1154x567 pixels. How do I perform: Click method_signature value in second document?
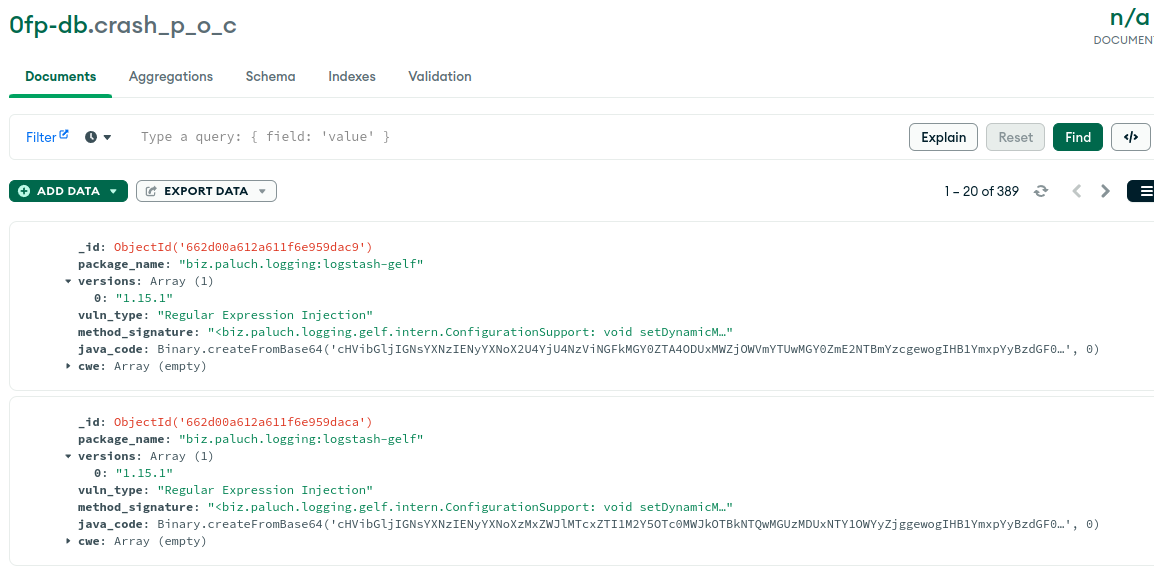coord(470,507)
